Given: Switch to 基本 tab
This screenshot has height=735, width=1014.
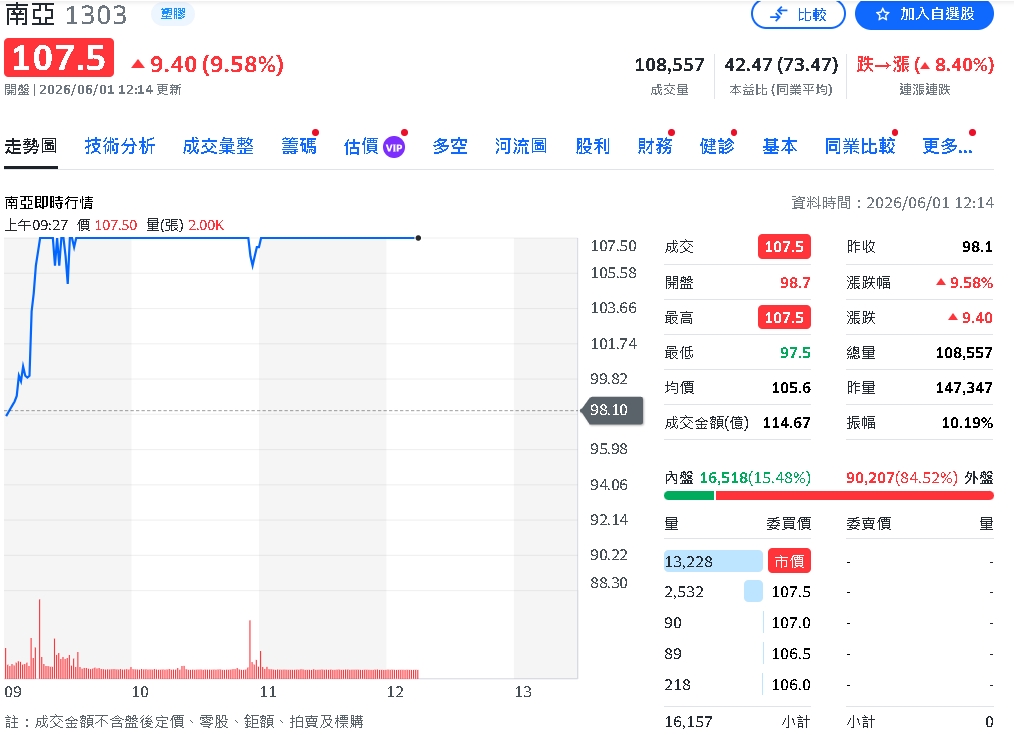Looking at the screenshot, I should coord(780,146).
